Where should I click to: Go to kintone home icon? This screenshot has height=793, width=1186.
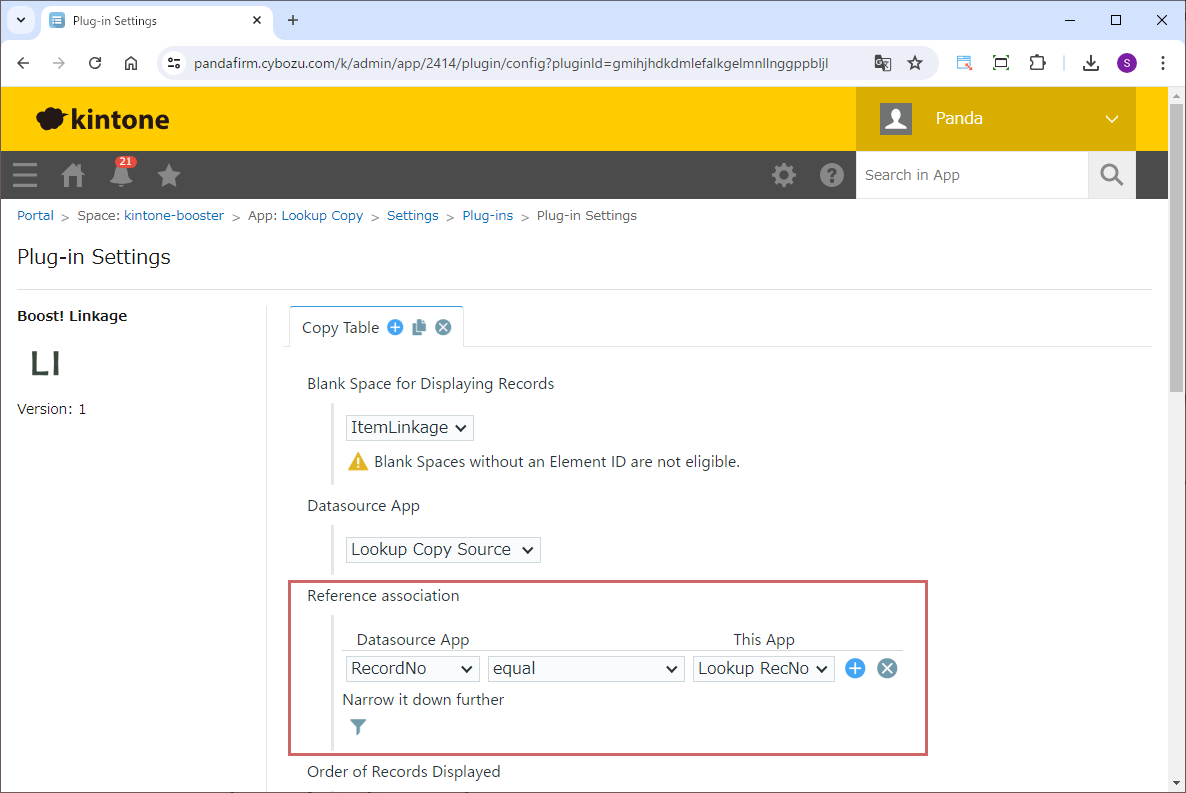[x=73, y=176]
